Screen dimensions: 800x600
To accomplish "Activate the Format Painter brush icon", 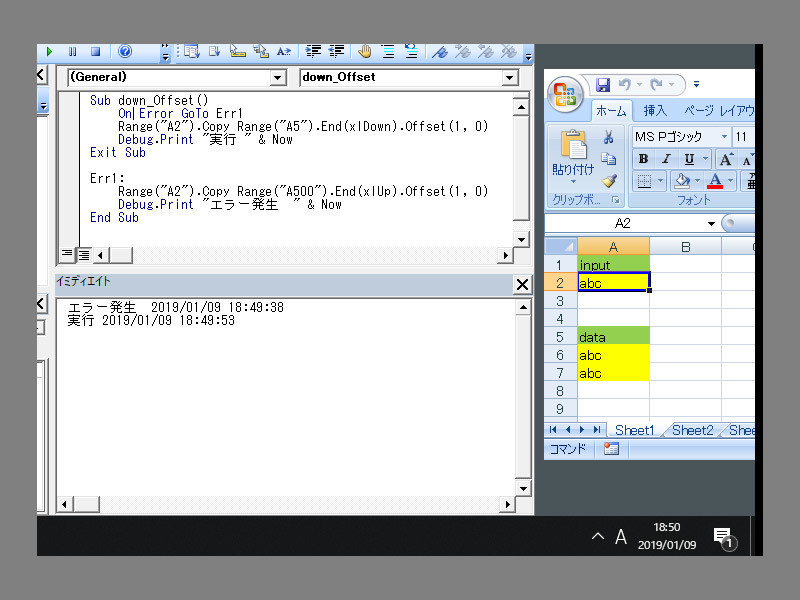I will coord(609,181).
